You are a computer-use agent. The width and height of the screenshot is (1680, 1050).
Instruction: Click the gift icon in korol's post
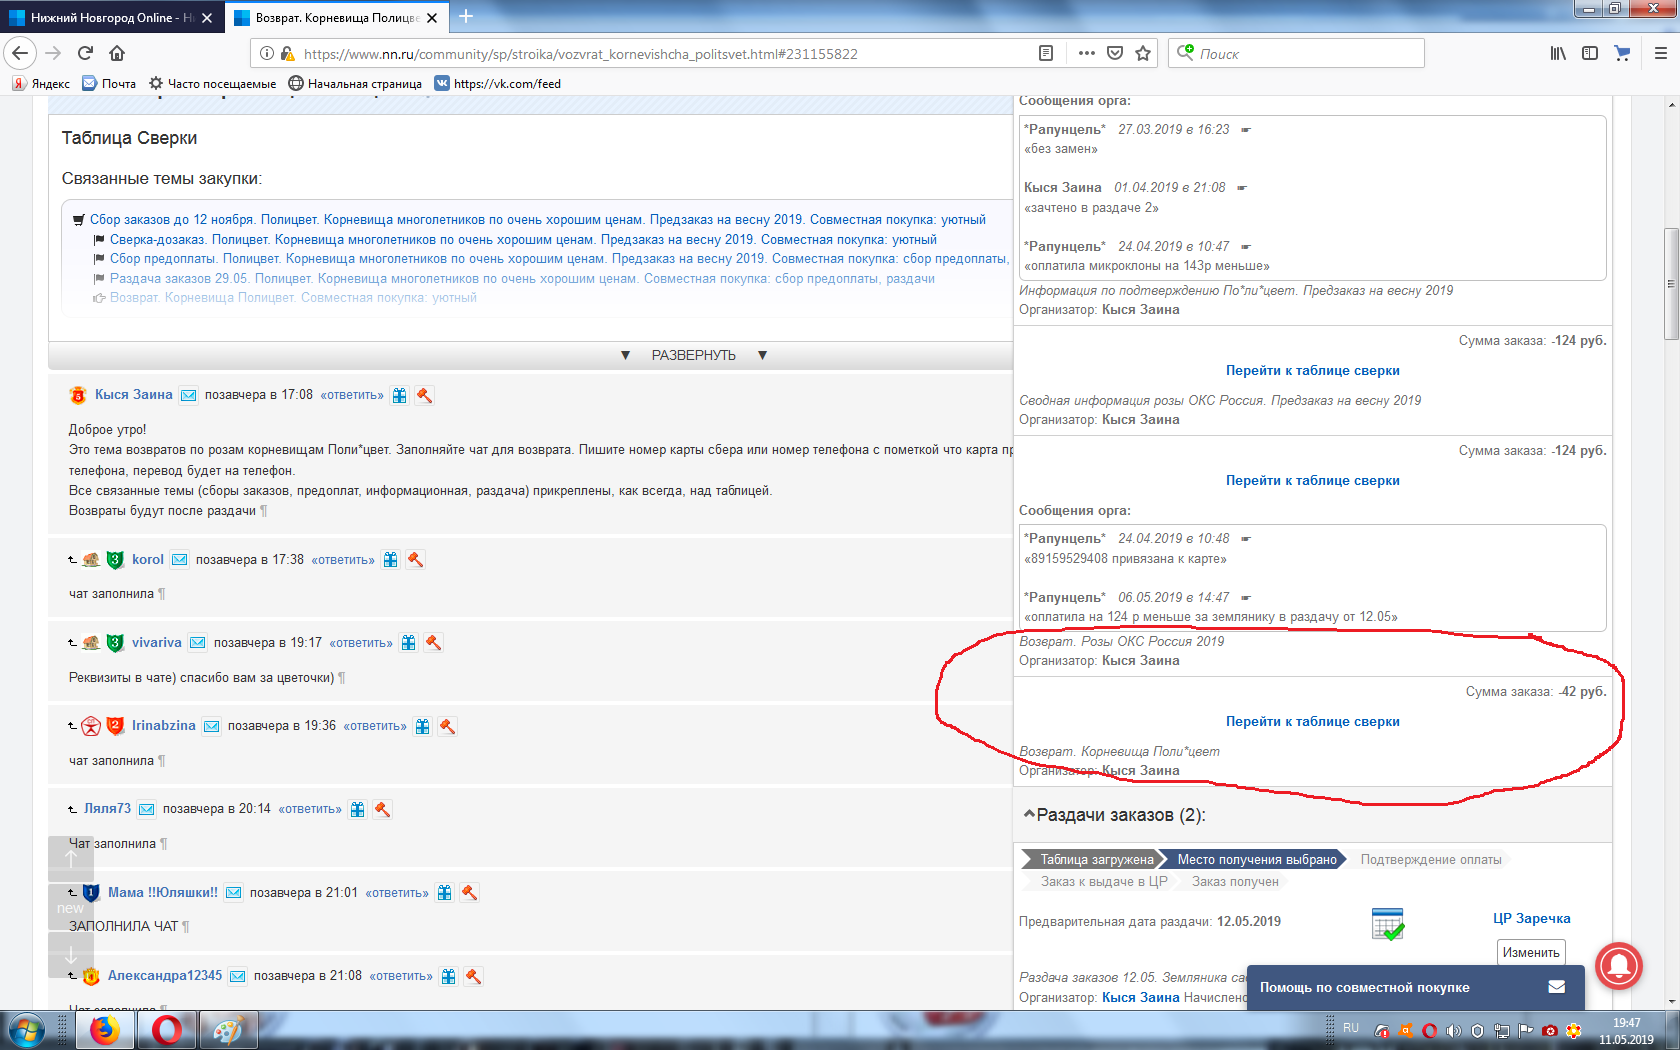point(391,560)
